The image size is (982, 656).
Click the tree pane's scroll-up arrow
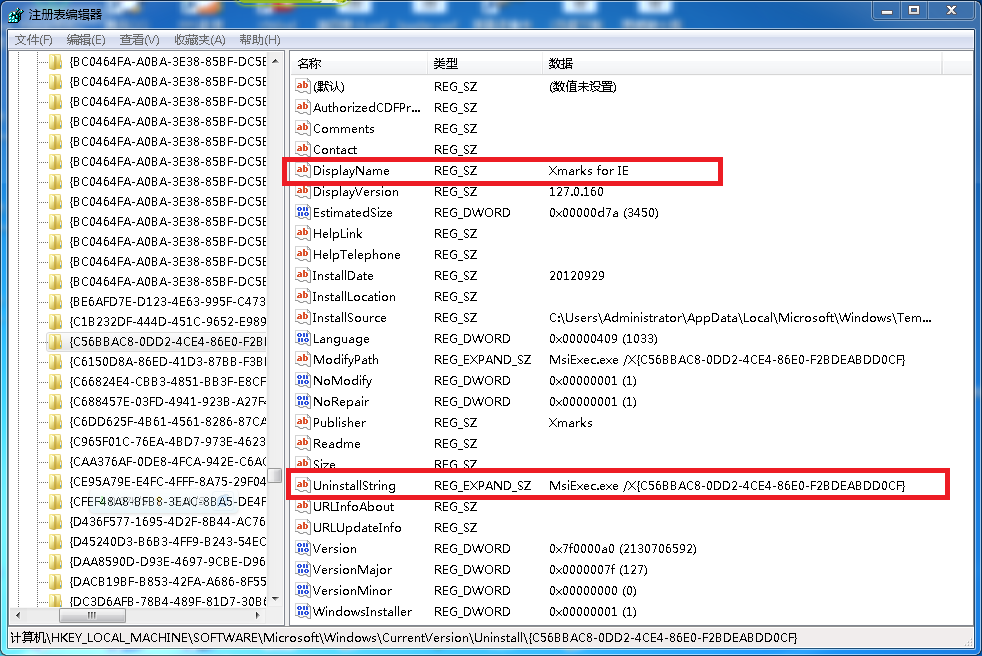(x=276, y=59)
